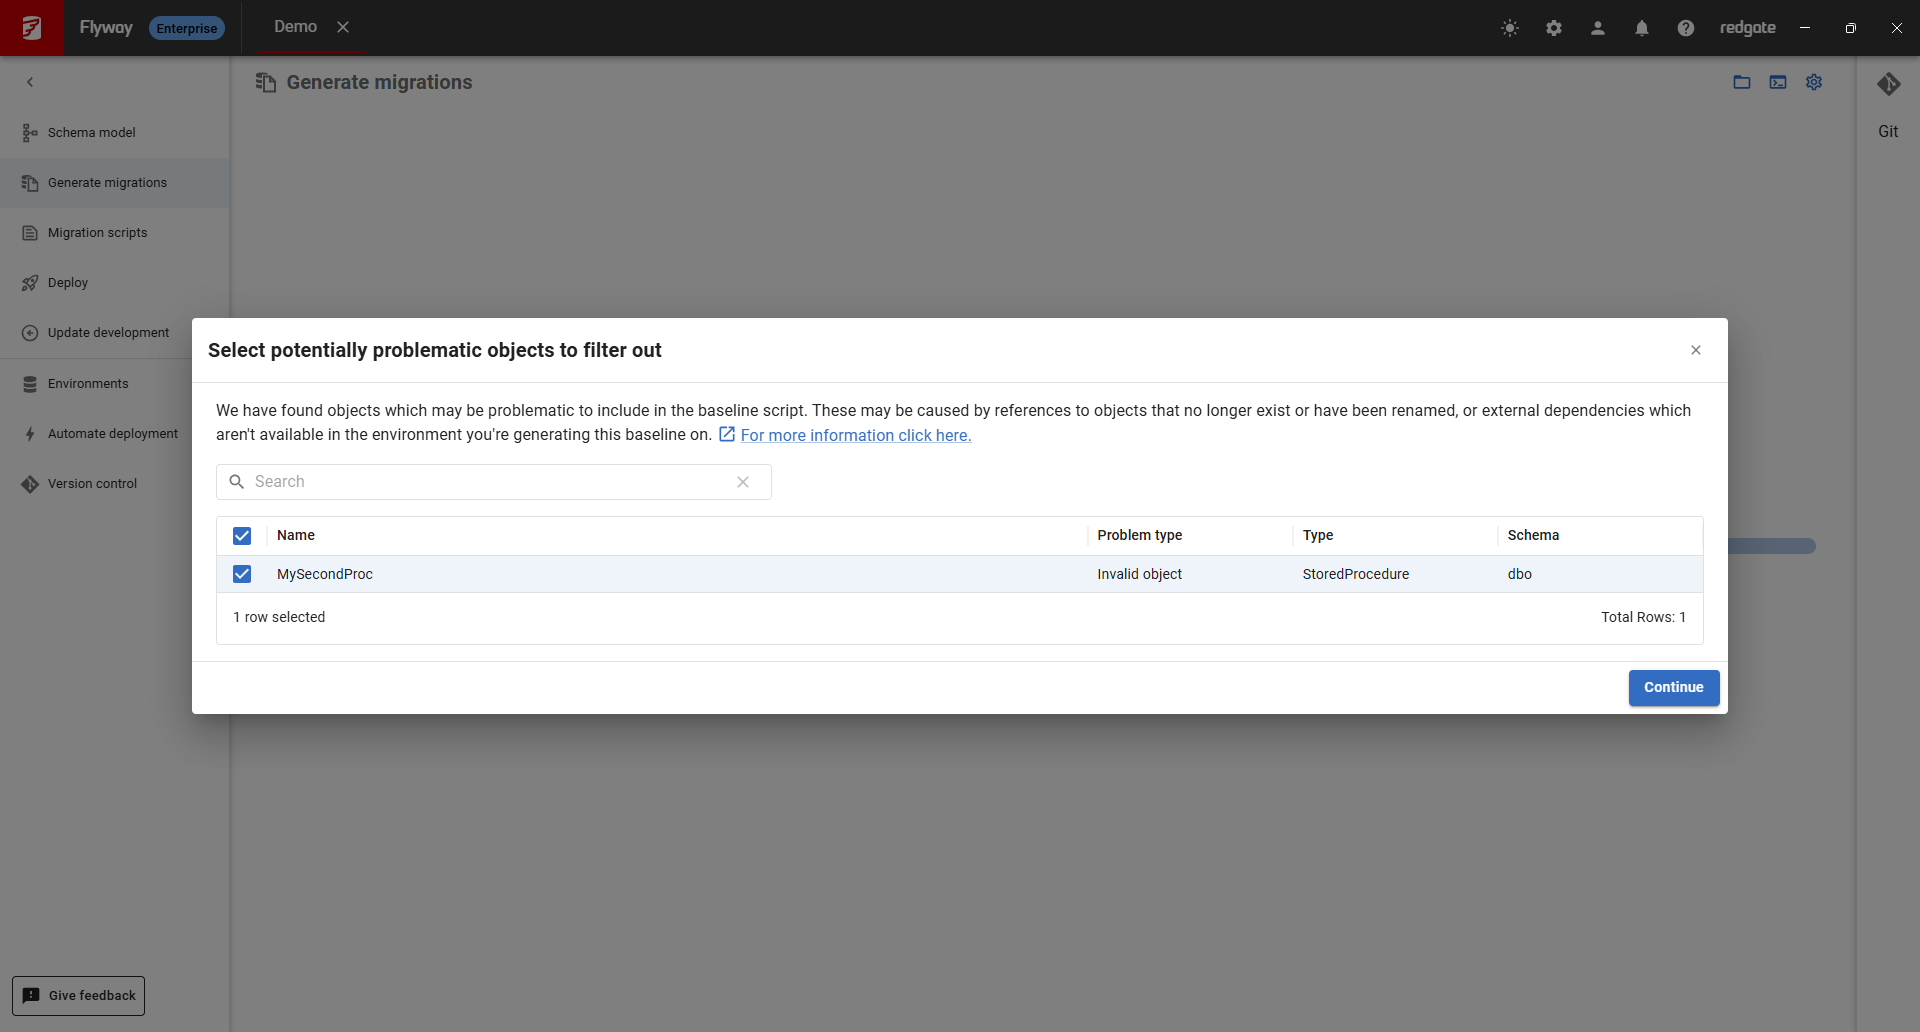Clear the search field with X

pyautogui.click(x=743, y=482)
